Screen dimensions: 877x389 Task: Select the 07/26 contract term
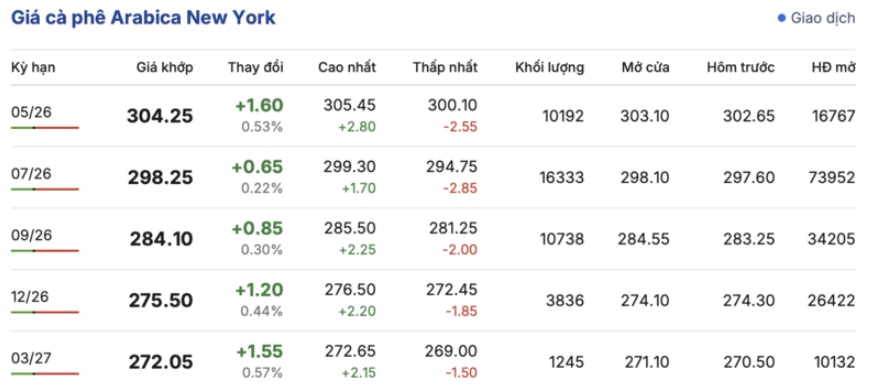coord(31,174)
